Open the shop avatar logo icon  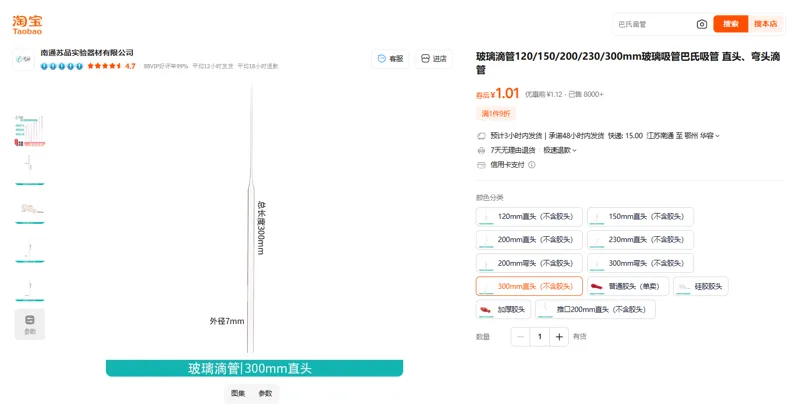point(23,59)
